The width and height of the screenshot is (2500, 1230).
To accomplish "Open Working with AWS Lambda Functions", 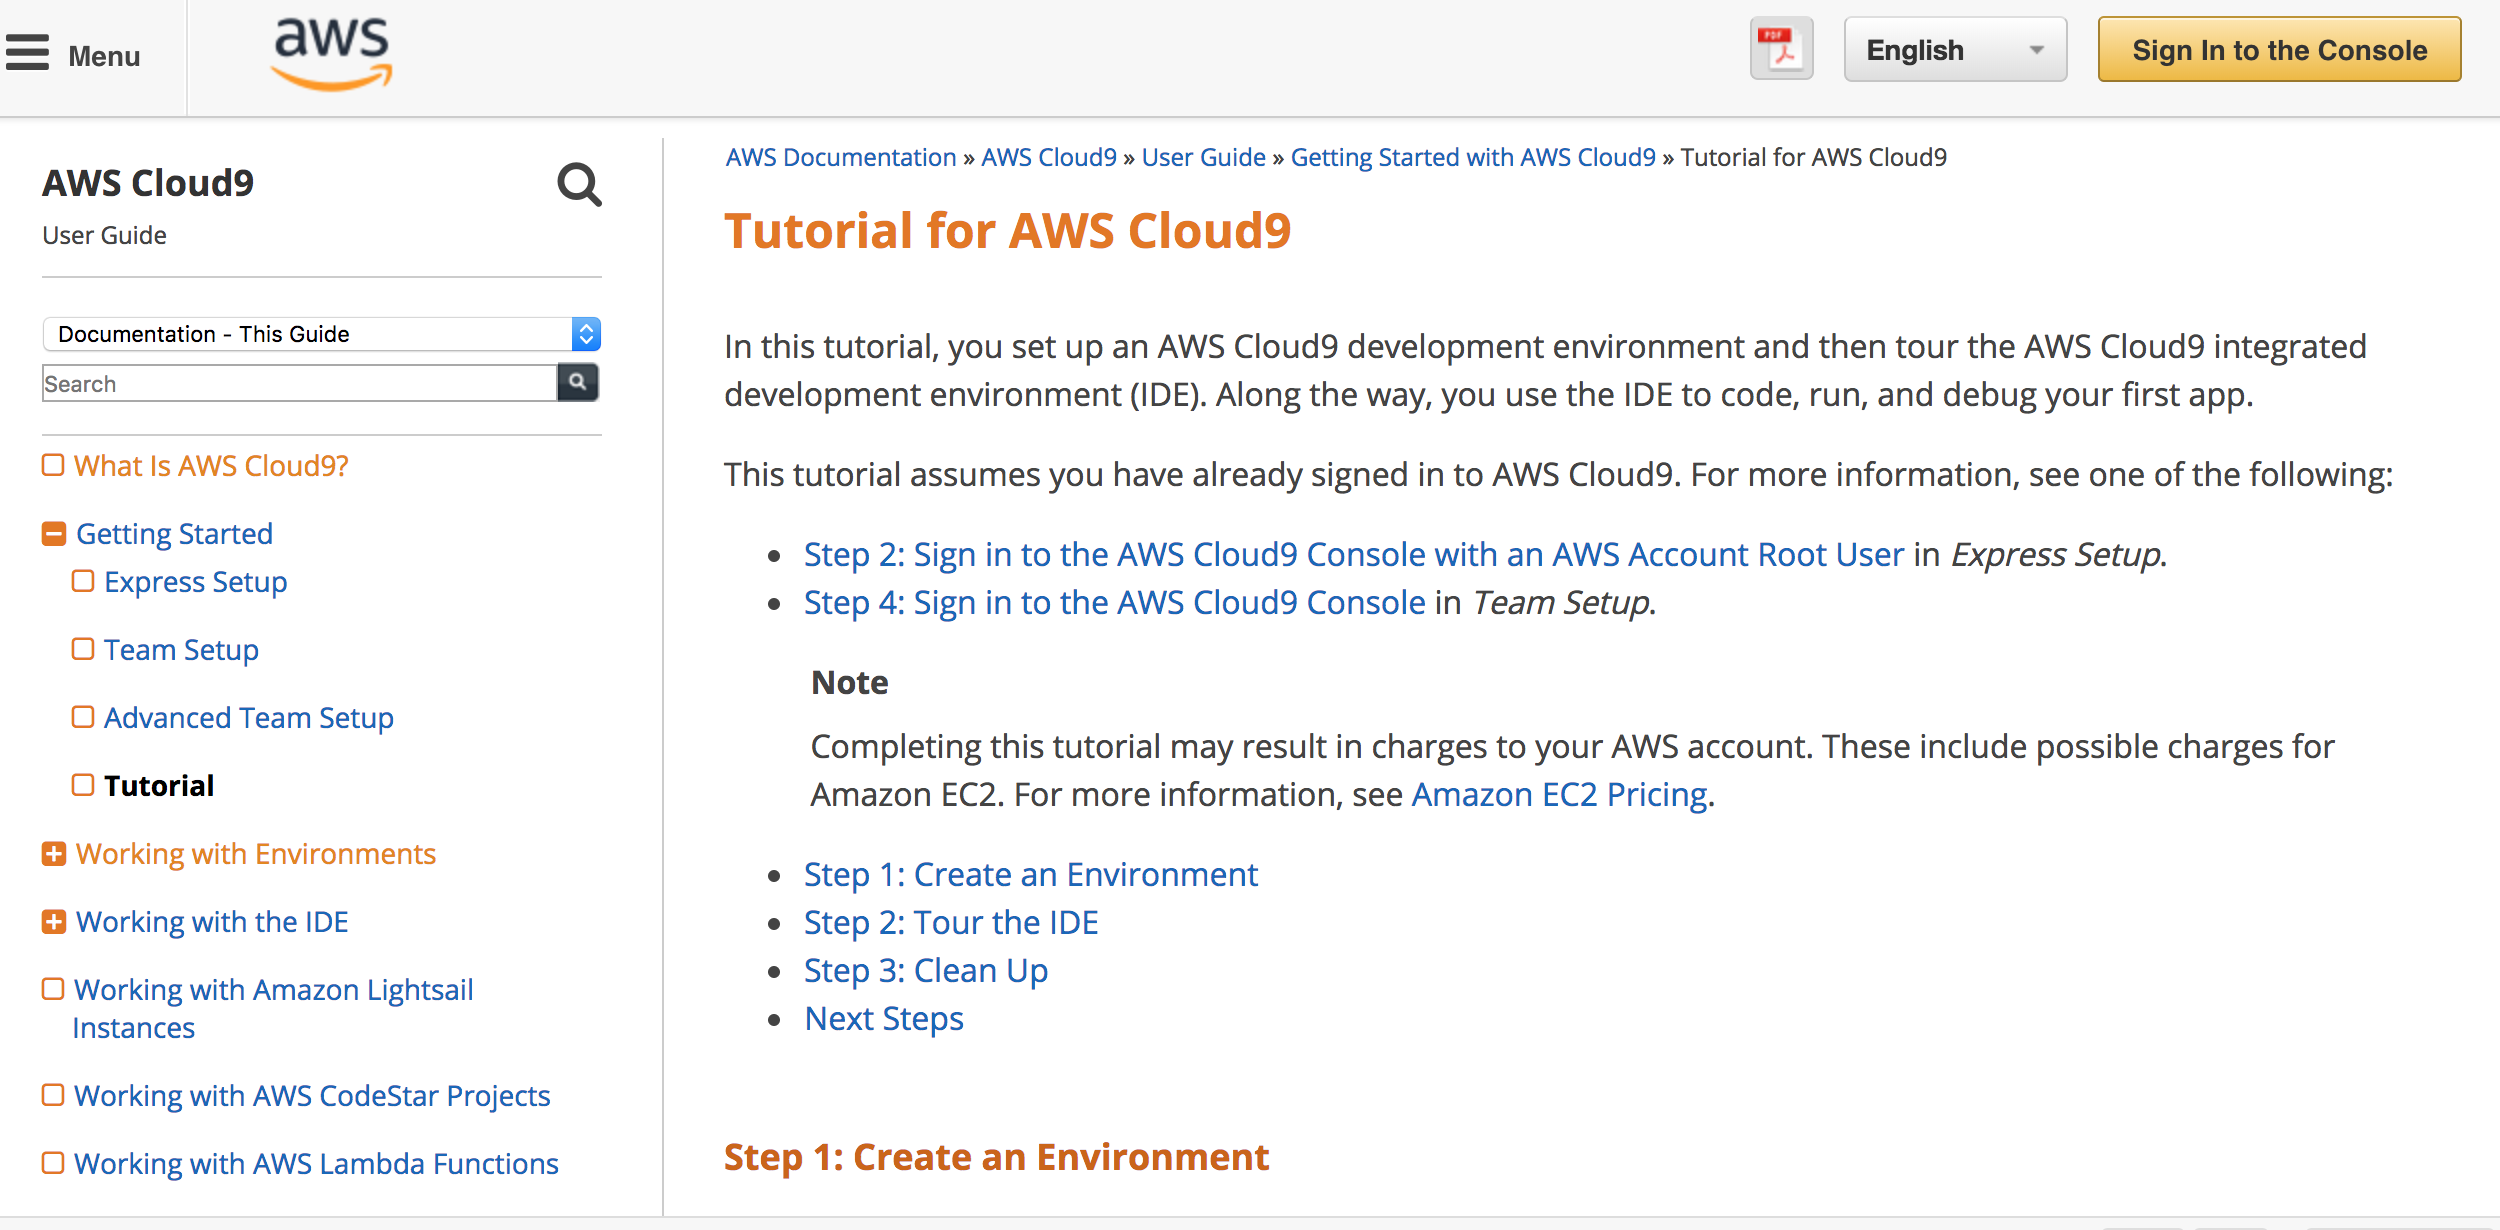I will pos(316,1164).
